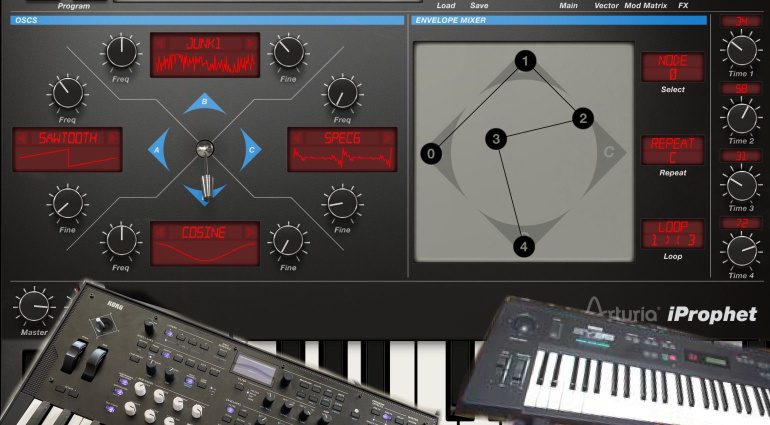Click the Save button
Viewport: 770px width, 425px height.
click(x=479, y=6)
